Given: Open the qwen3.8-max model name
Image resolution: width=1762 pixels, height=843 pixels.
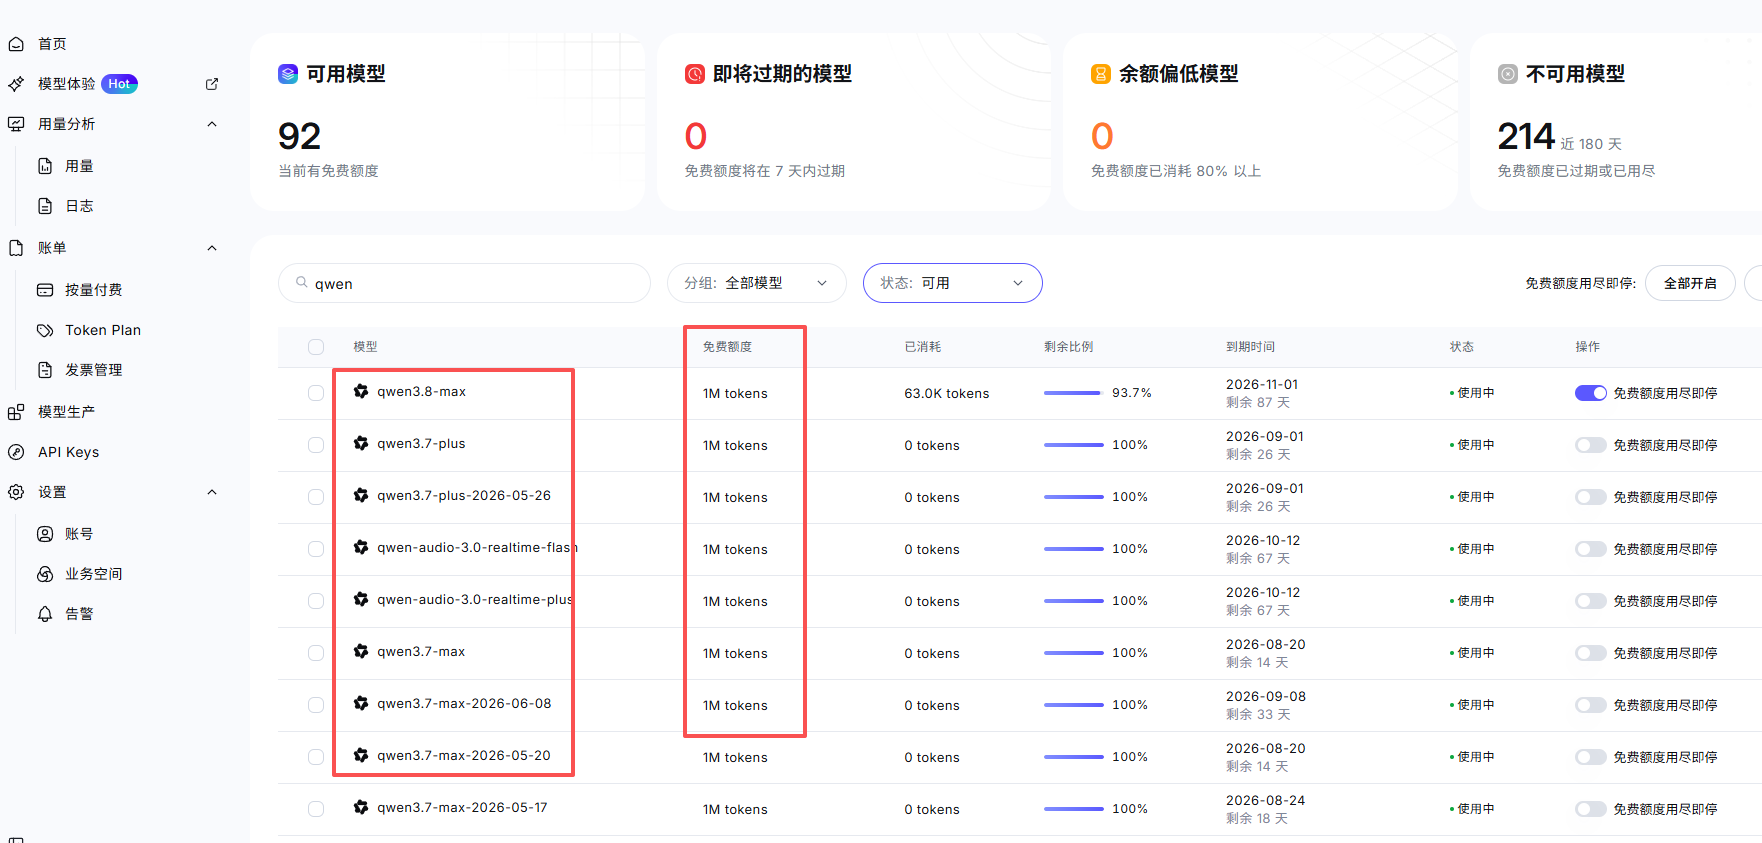Looking at the screenshot, I should point(421,392).
